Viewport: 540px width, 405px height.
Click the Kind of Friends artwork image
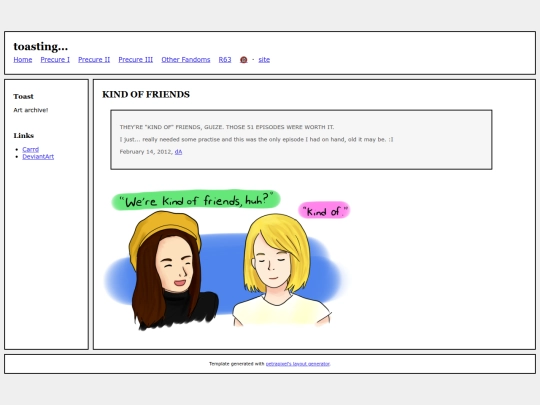tap(227, 260)
